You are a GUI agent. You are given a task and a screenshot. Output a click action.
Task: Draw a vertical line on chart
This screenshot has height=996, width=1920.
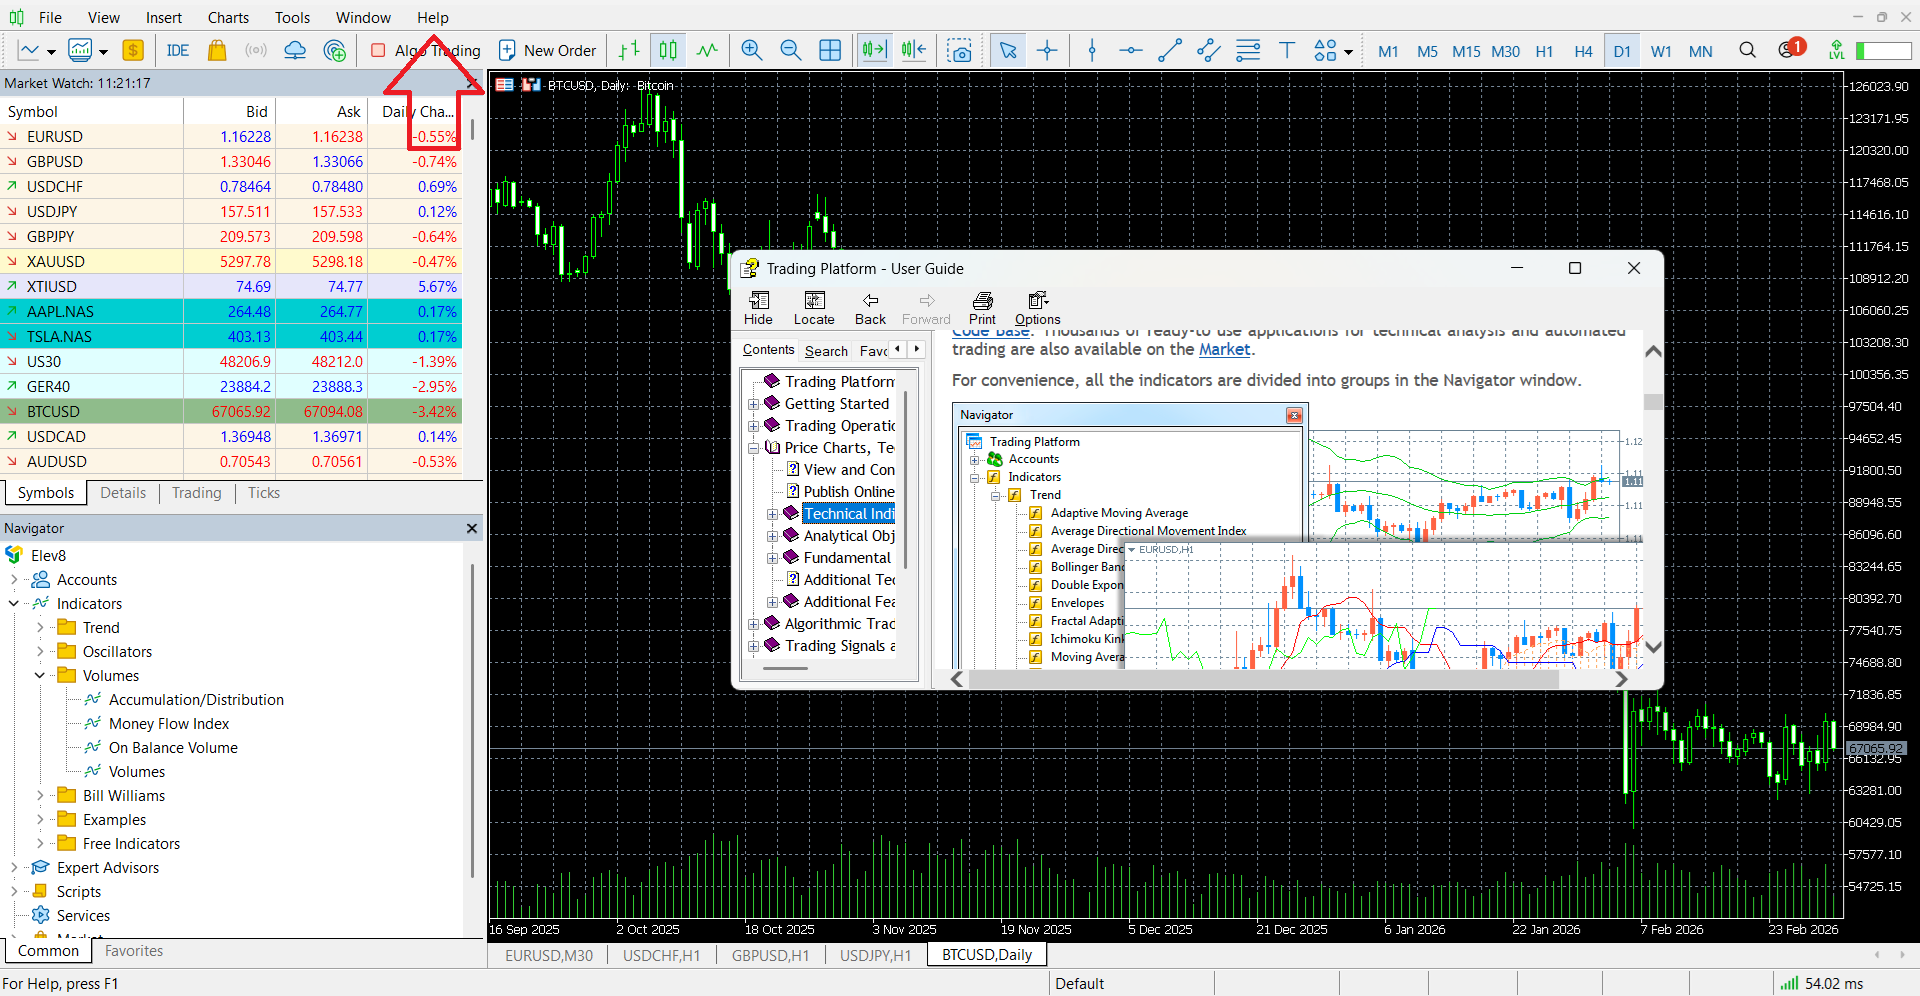1092,50
